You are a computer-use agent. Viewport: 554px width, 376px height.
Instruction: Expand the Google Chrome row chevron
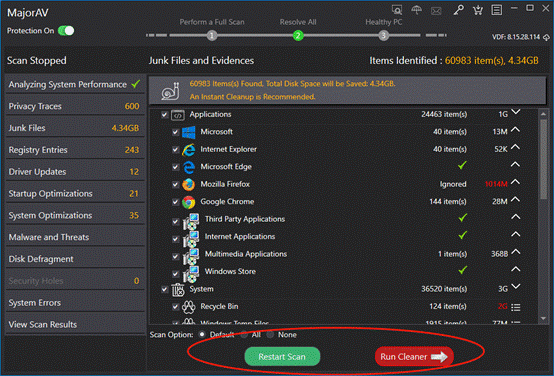[x=515, y=200]
